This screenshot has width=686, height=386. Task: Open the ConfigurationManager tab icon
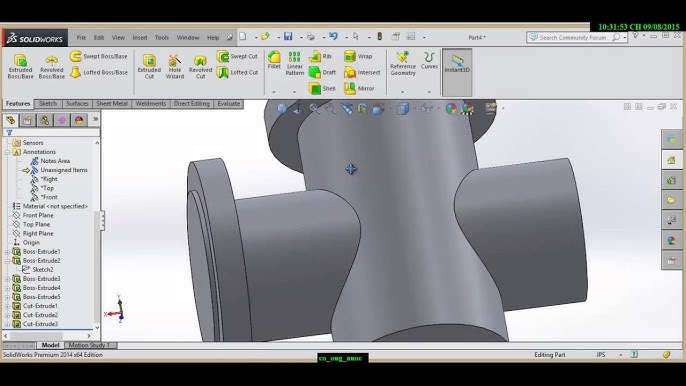tap(45, 120)
